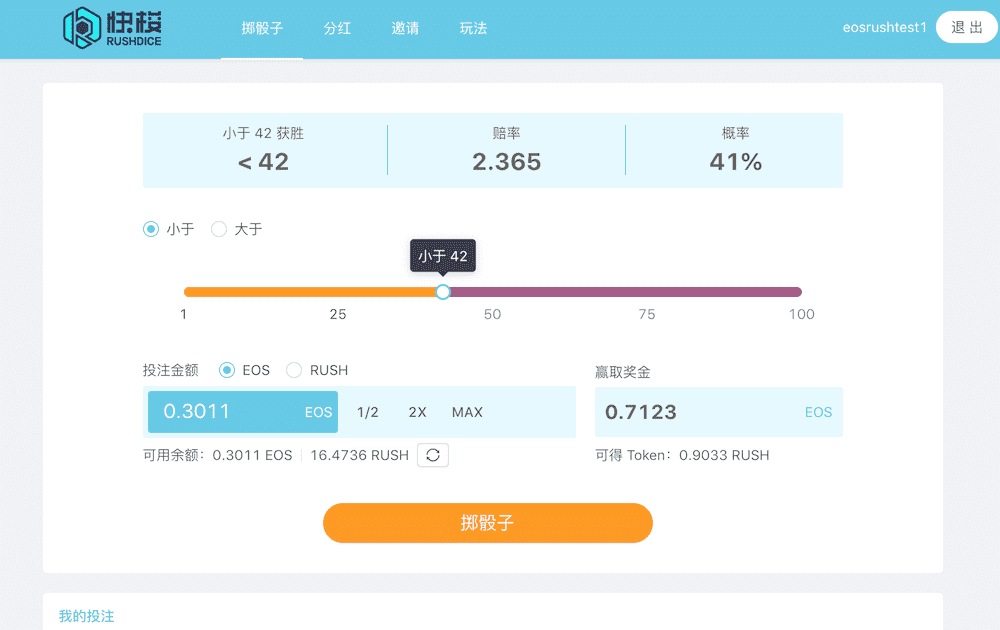The image size is (1000, 630).
Task: Open the 我的投注 (my bets) link
Action: [x=86, y=617]
